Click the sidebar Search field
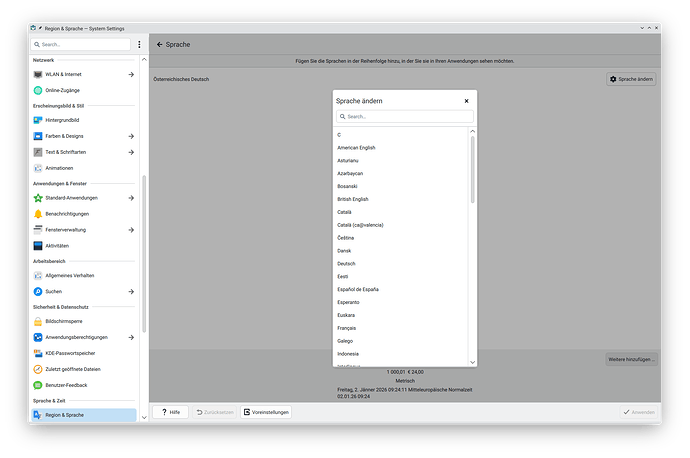 coord(81,44)
